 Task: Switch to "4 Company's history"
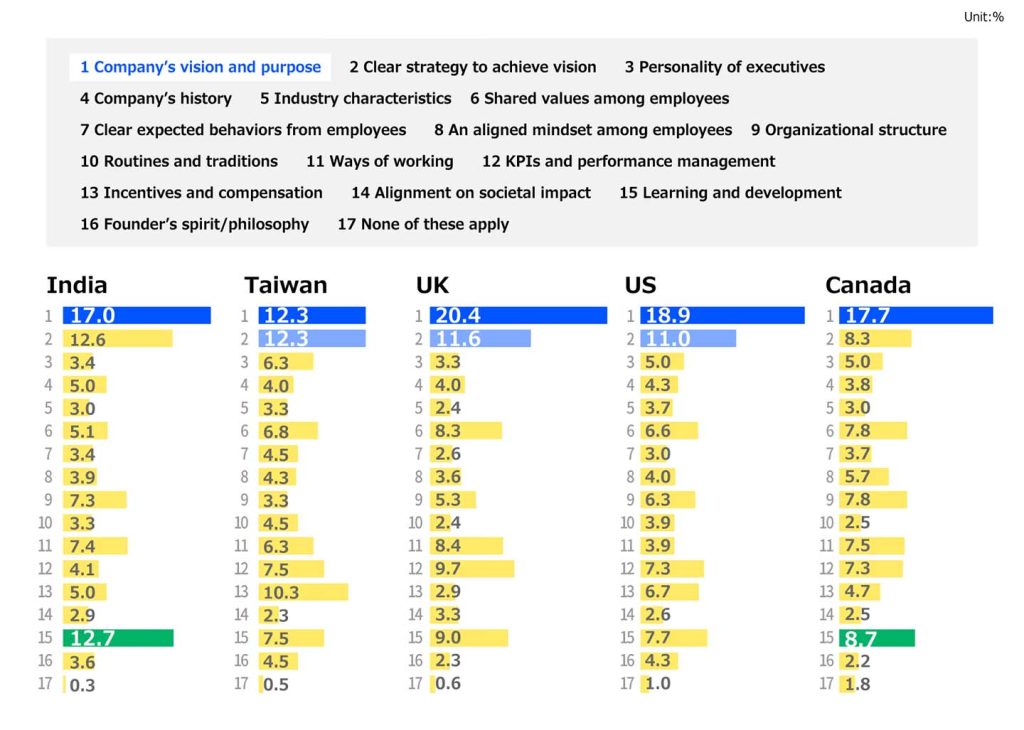156,98
